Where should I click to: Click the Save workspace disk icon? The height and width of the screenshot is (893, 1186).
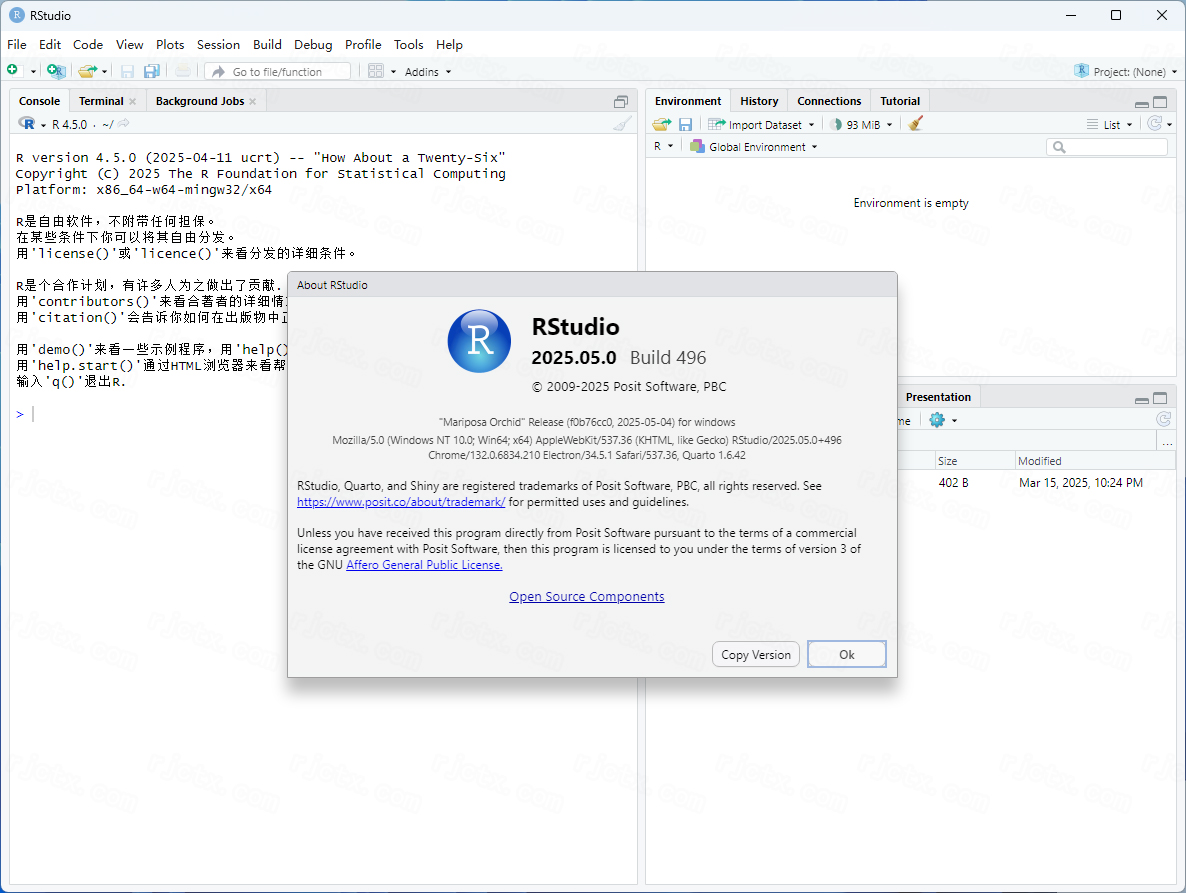point(685,124)
